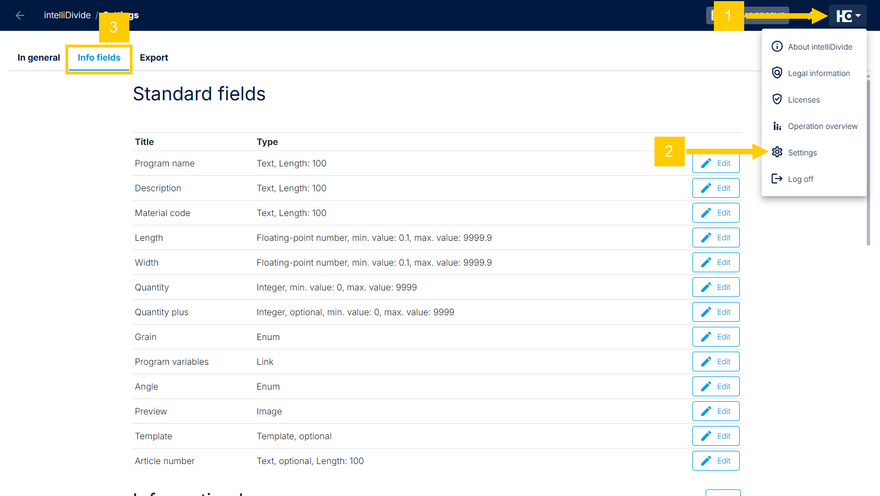Click the page vertical scrollbar
880x496 pixels.
tap(868, 163)
